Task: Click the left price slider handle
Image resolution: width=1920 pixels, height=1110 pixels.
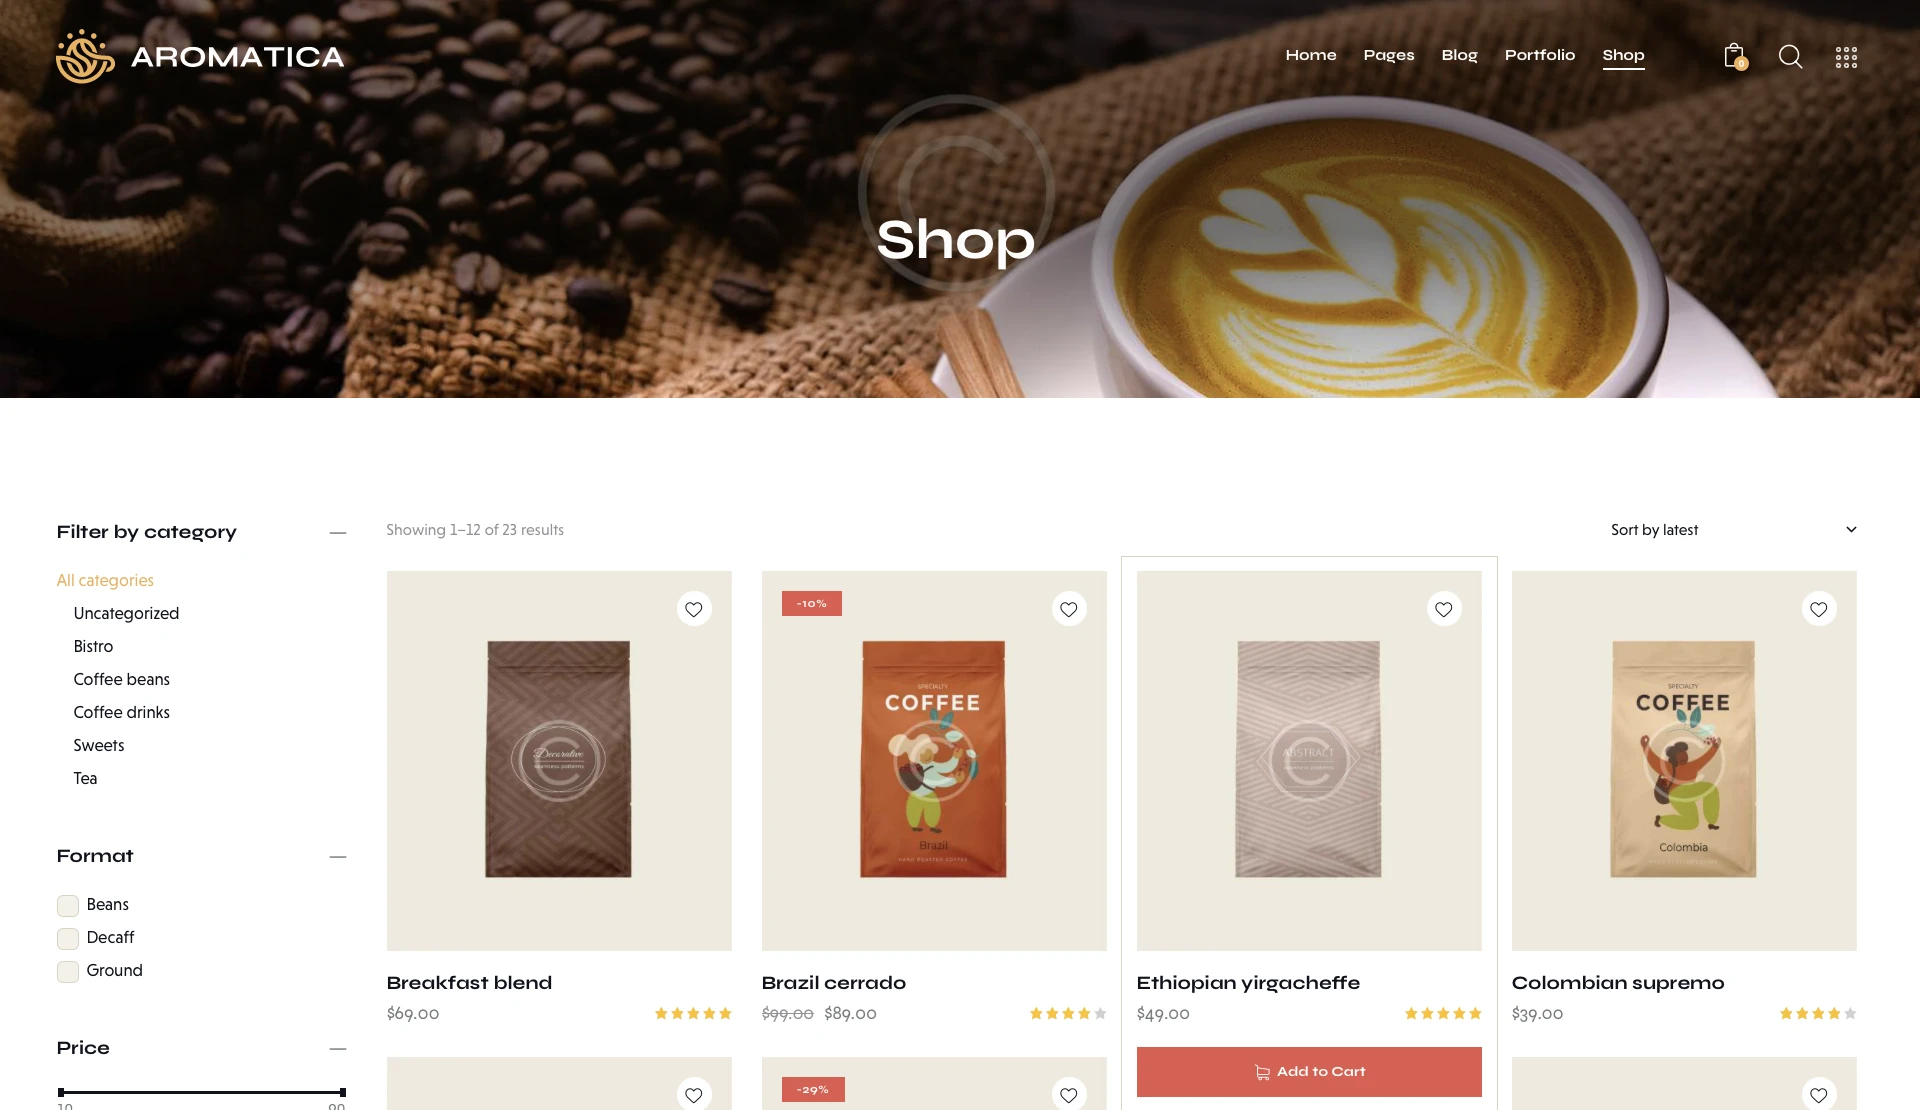Action: coord(61,1093)
